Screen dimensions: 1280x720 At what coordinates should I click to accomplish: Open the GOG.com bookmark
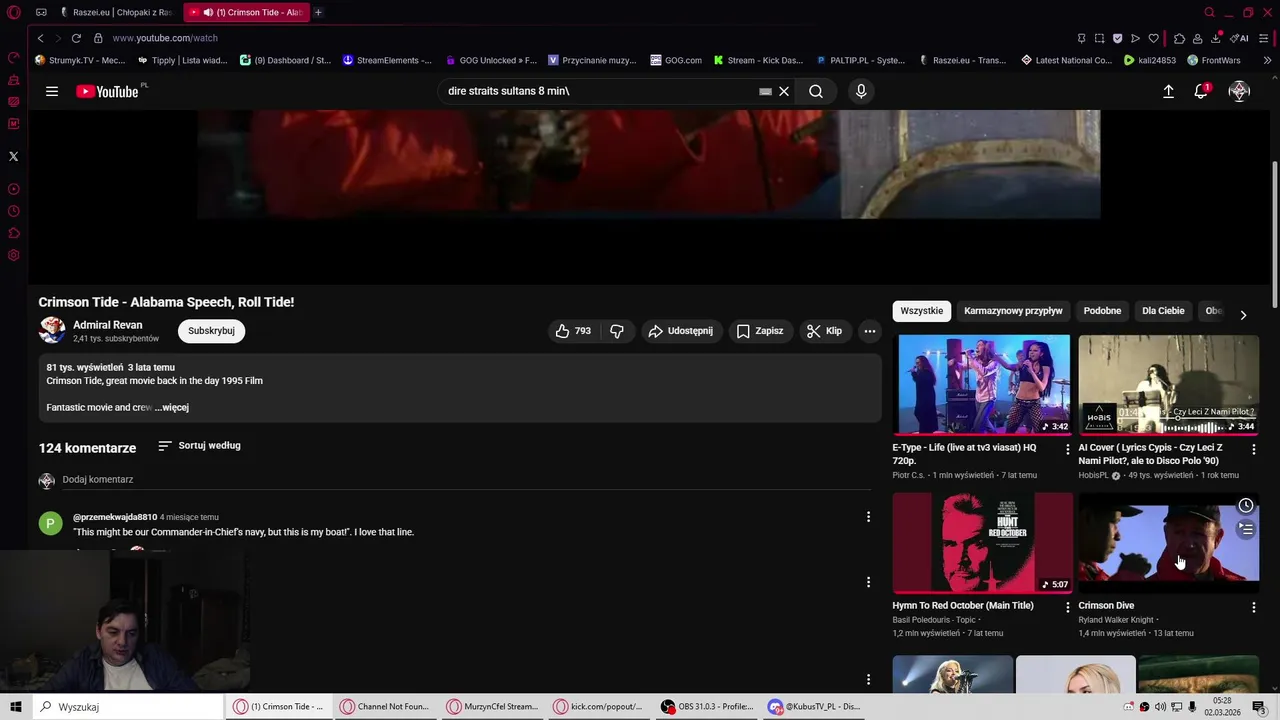click(x=675, y=60)
